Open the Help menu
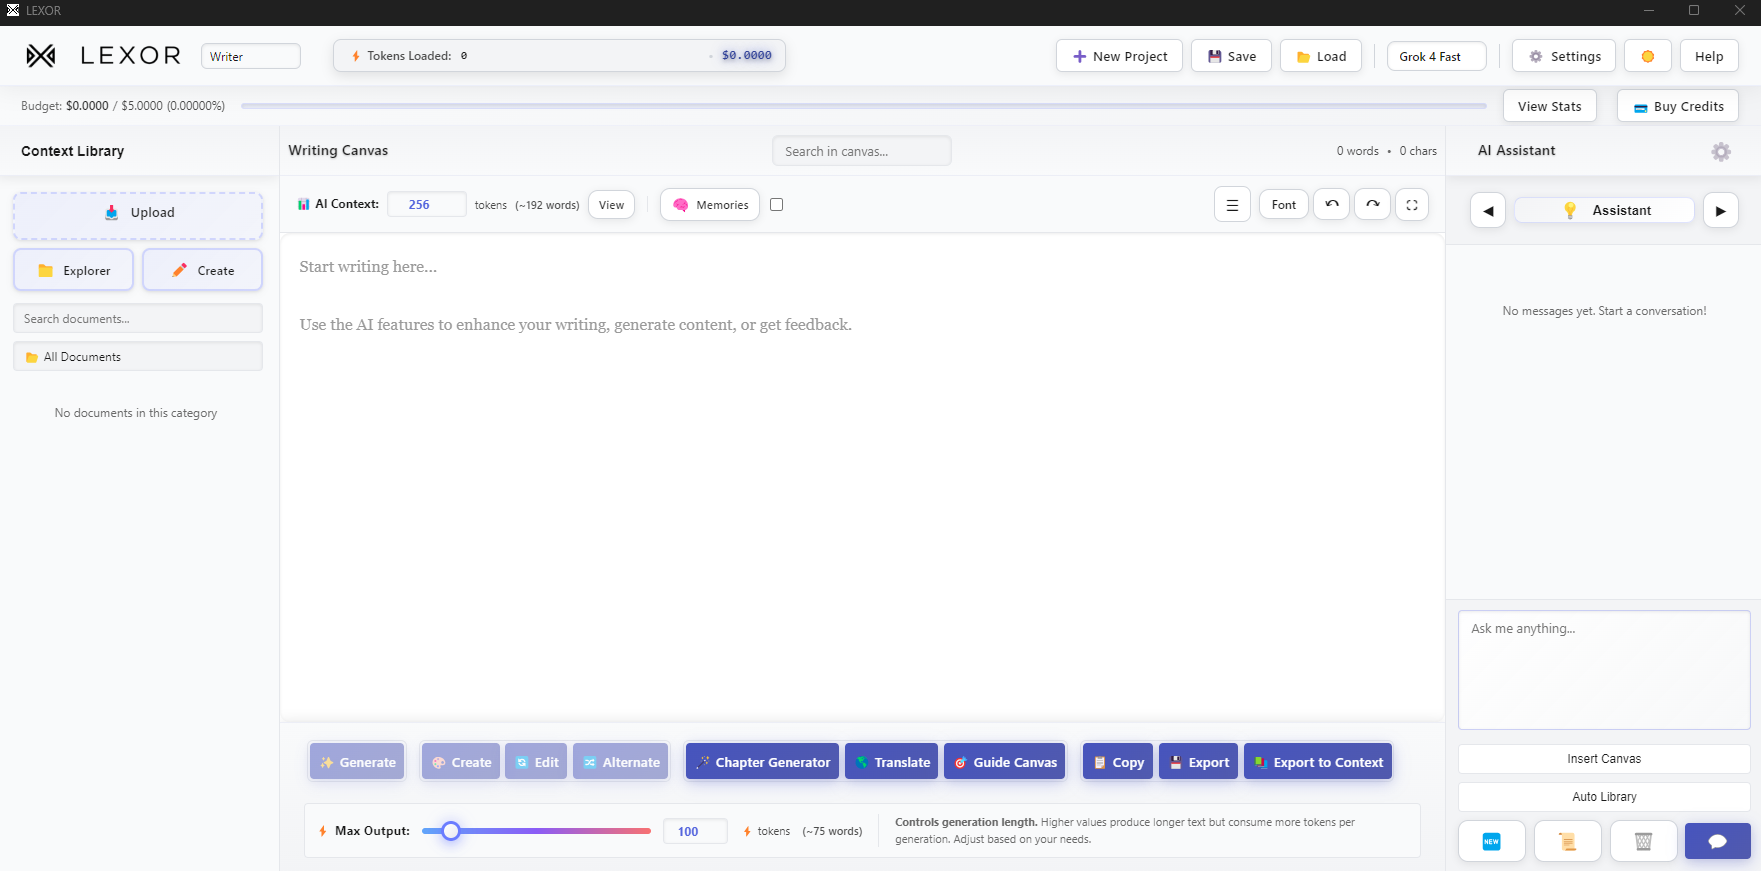 [x=1709, y=56]
